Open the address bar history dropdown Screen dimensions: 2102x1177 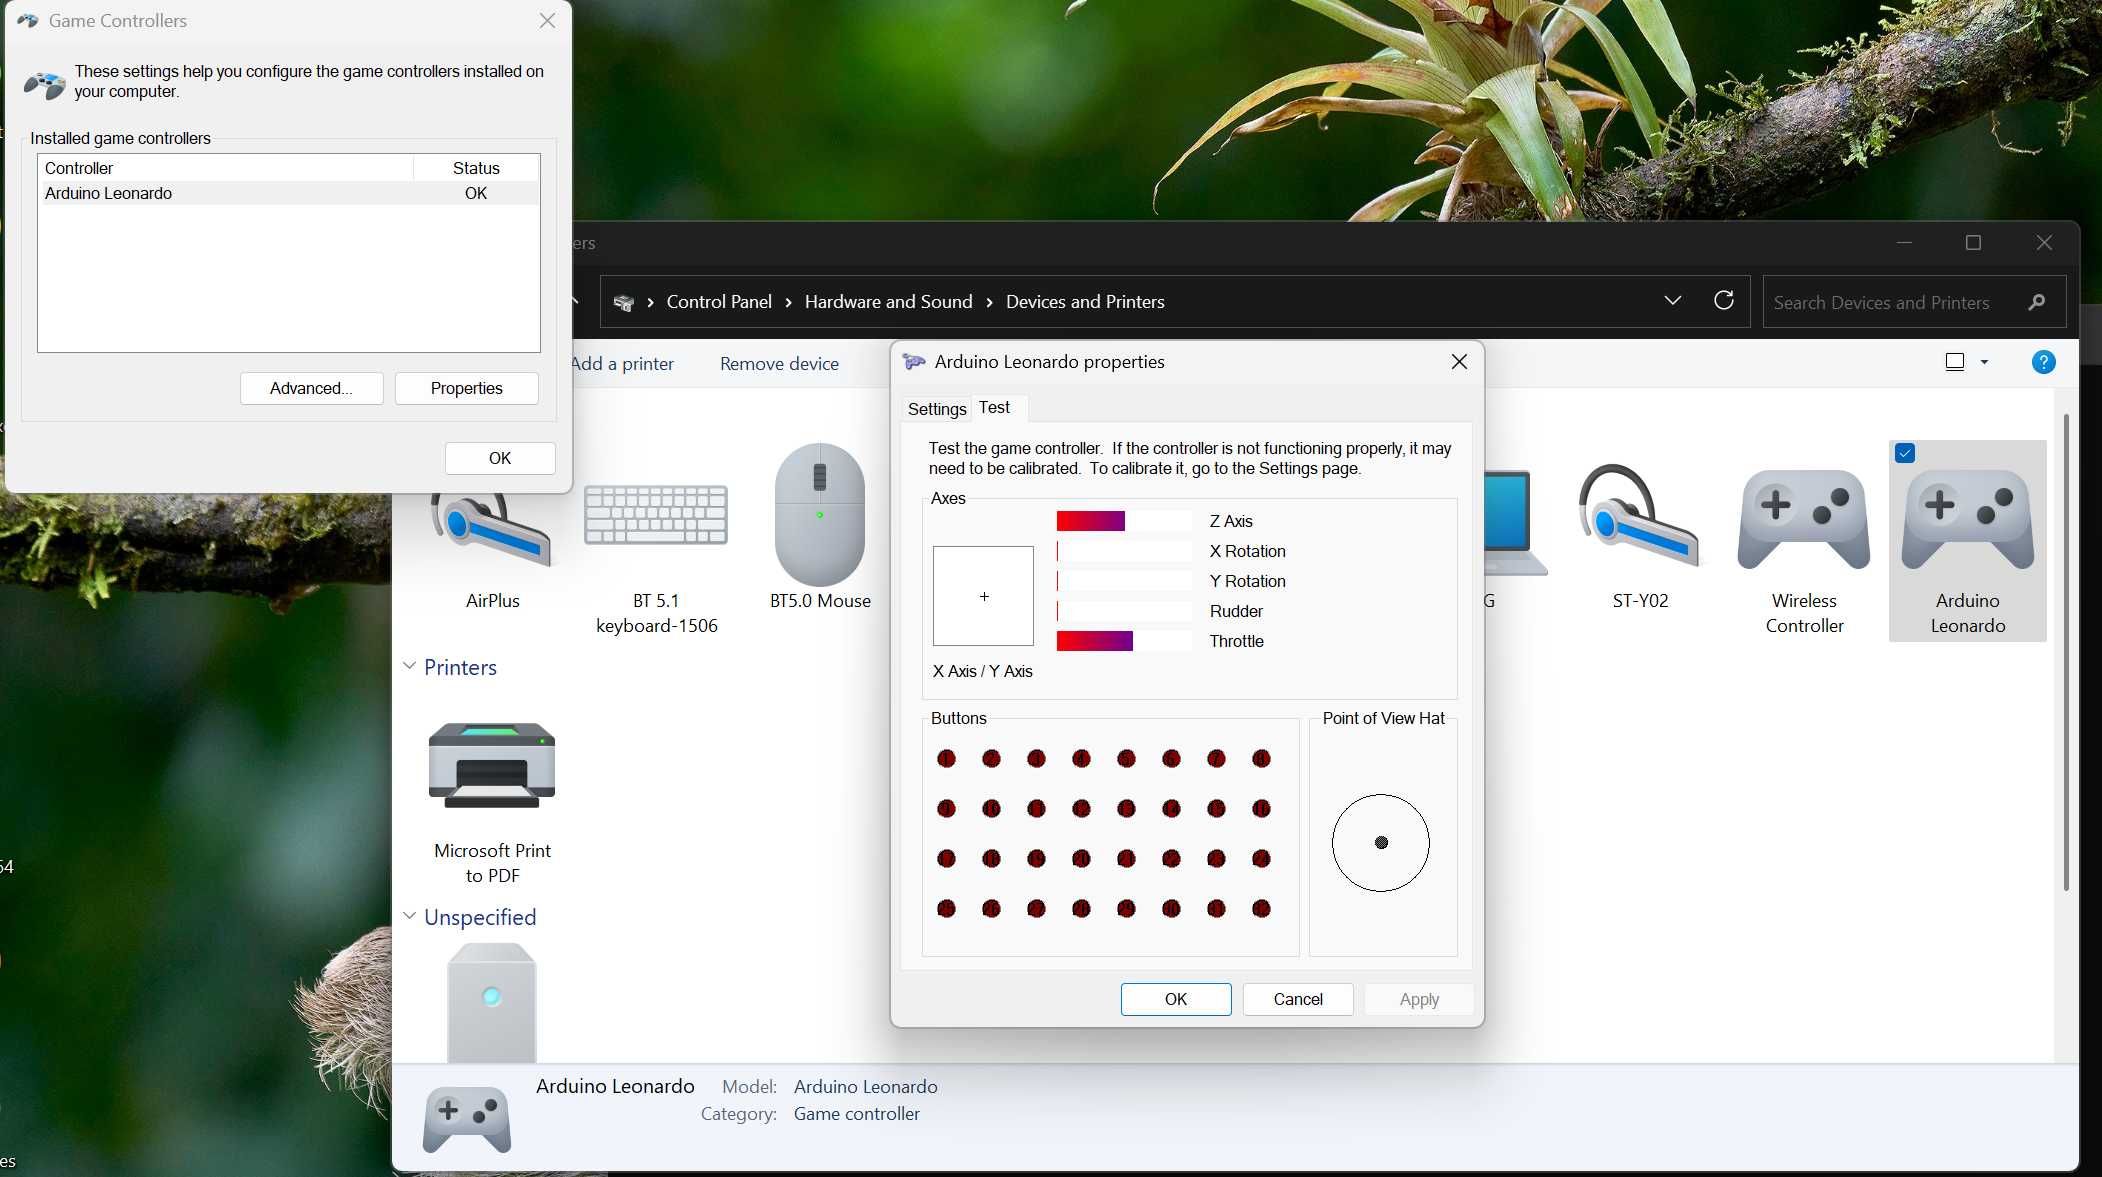(1672, 300)
